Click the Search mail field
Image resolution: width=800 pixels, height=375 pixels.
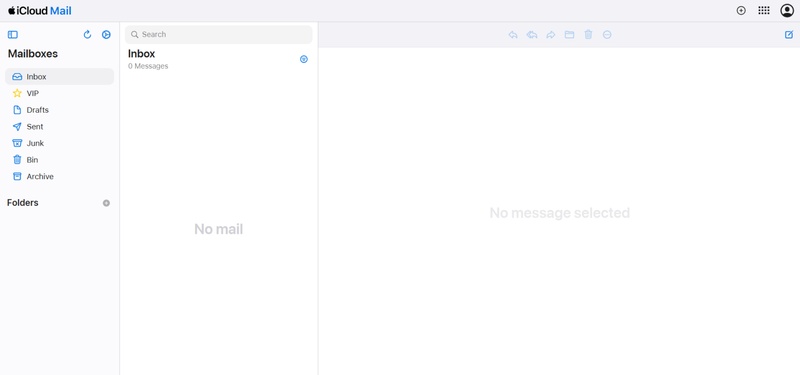(218, 35)
